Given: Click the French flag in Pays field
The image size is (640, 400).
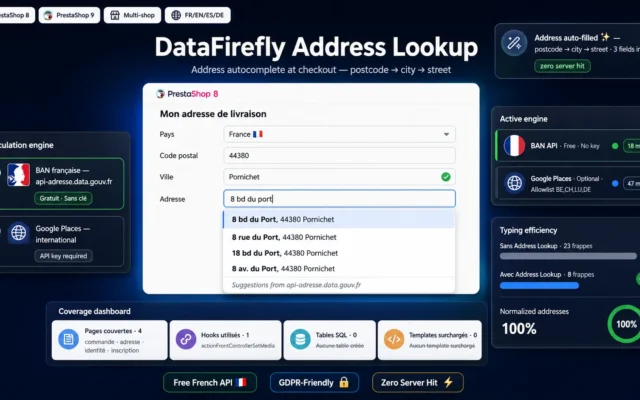Looking at the screenshot, I should click(258, 134).
